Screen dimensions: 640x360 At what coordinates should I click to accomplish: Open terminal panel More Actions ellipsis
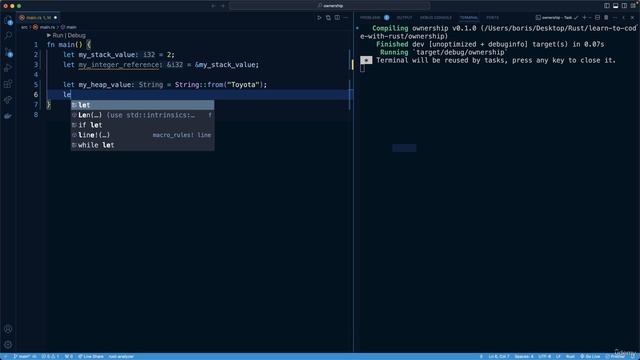(615, 18)
